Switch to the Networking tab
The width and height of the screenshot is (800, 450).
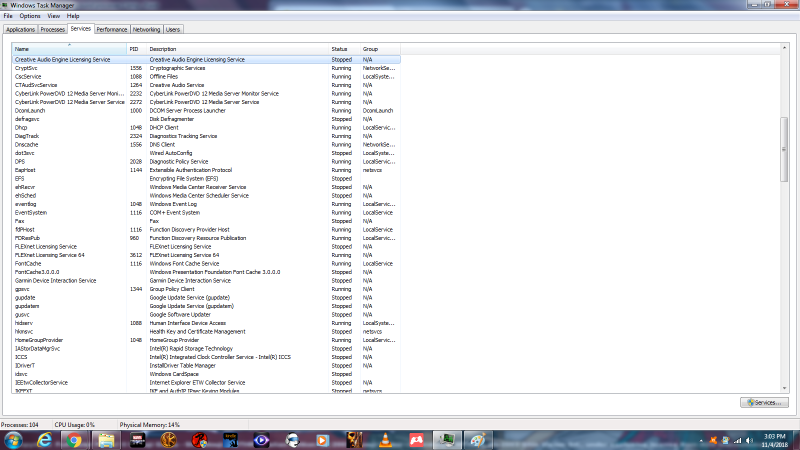(146, 30)
